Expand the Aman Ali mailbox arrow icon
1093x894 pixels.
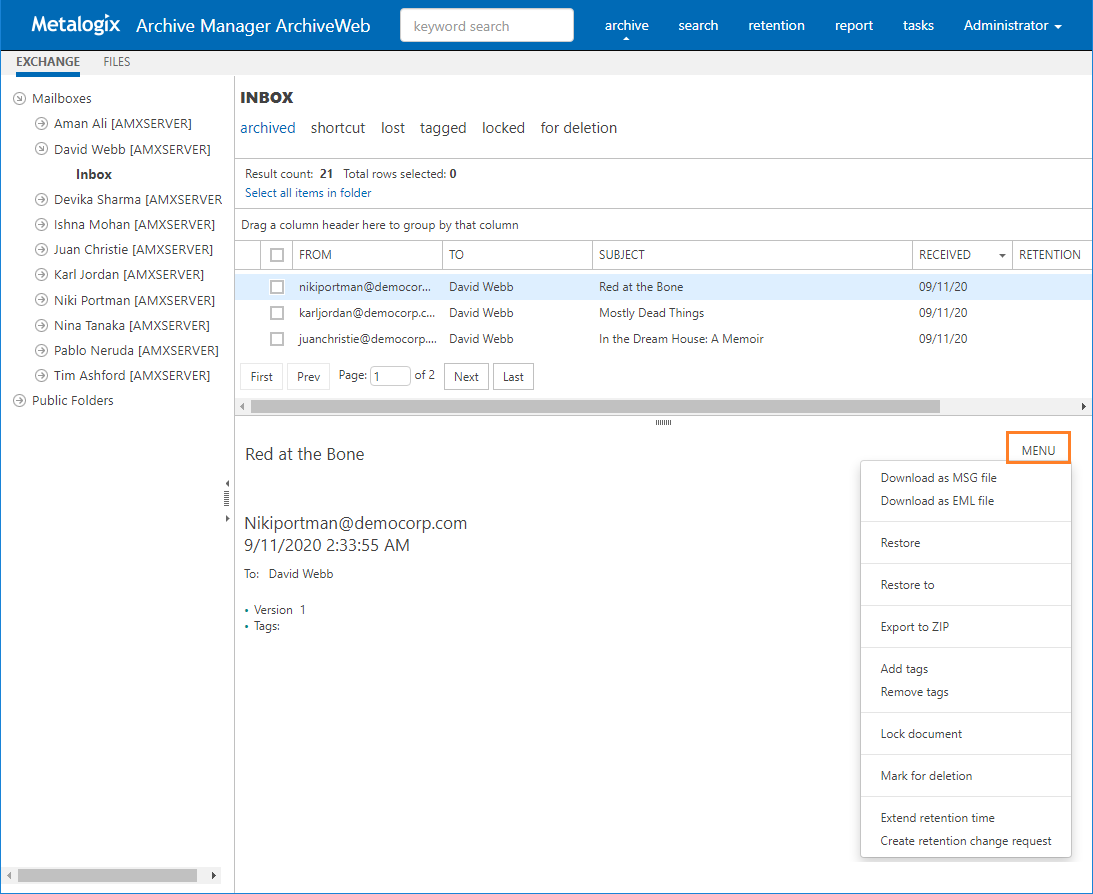41,124
